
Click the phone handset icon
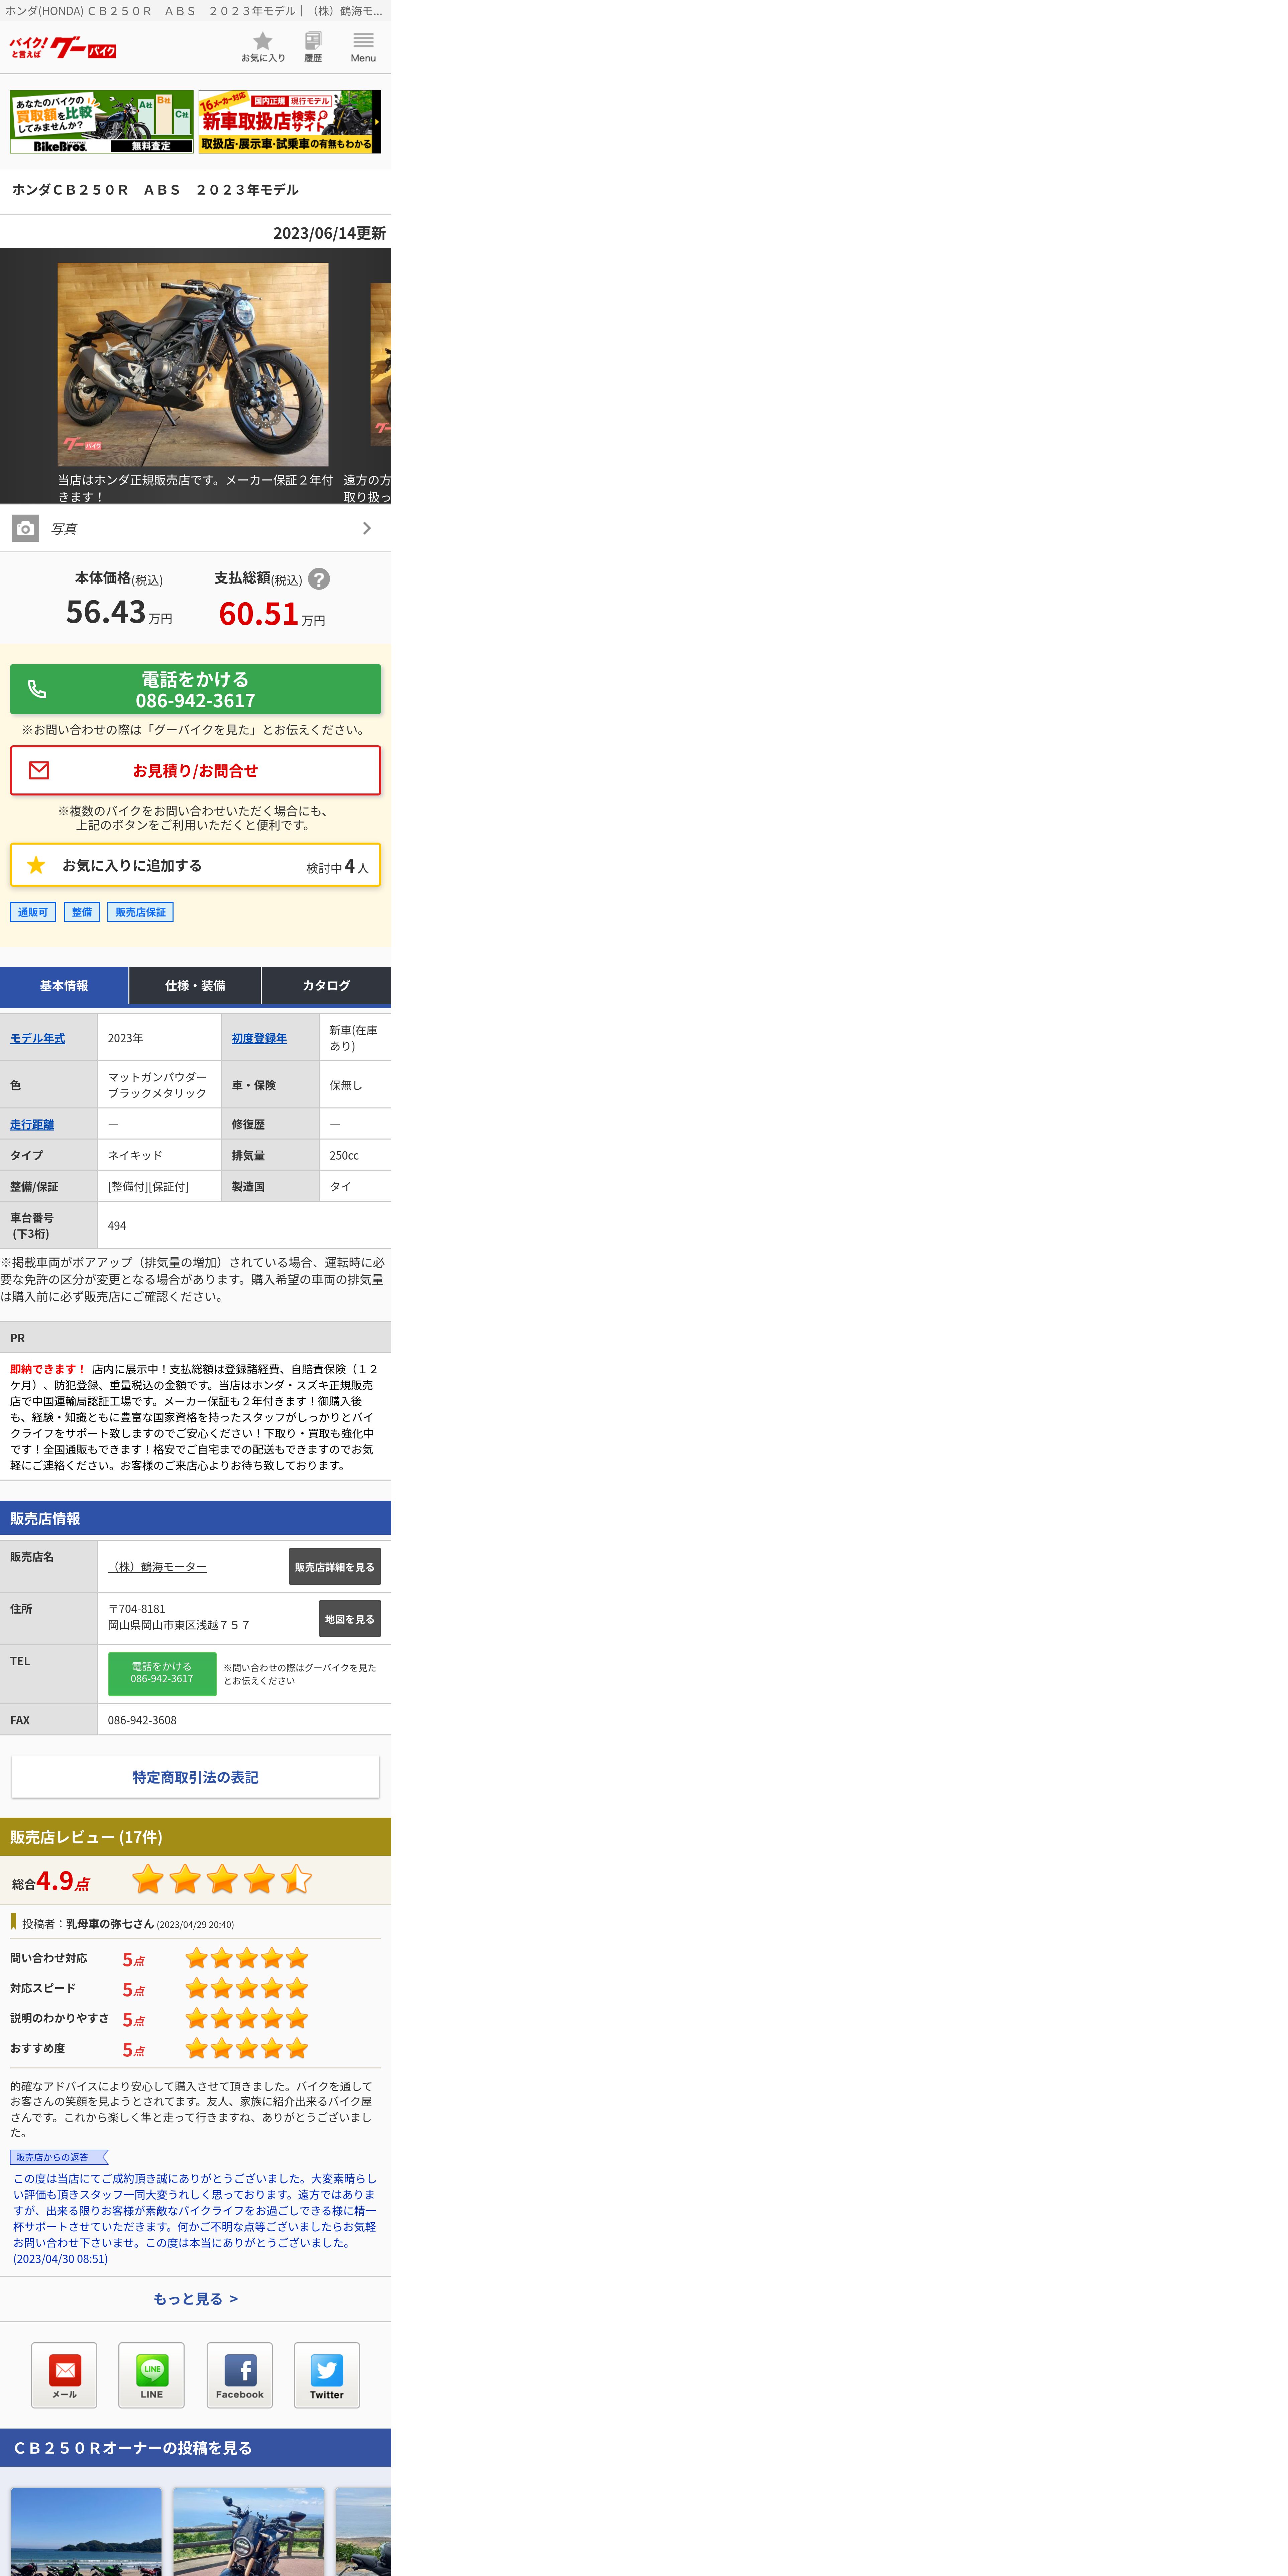[x=37, y=689]
